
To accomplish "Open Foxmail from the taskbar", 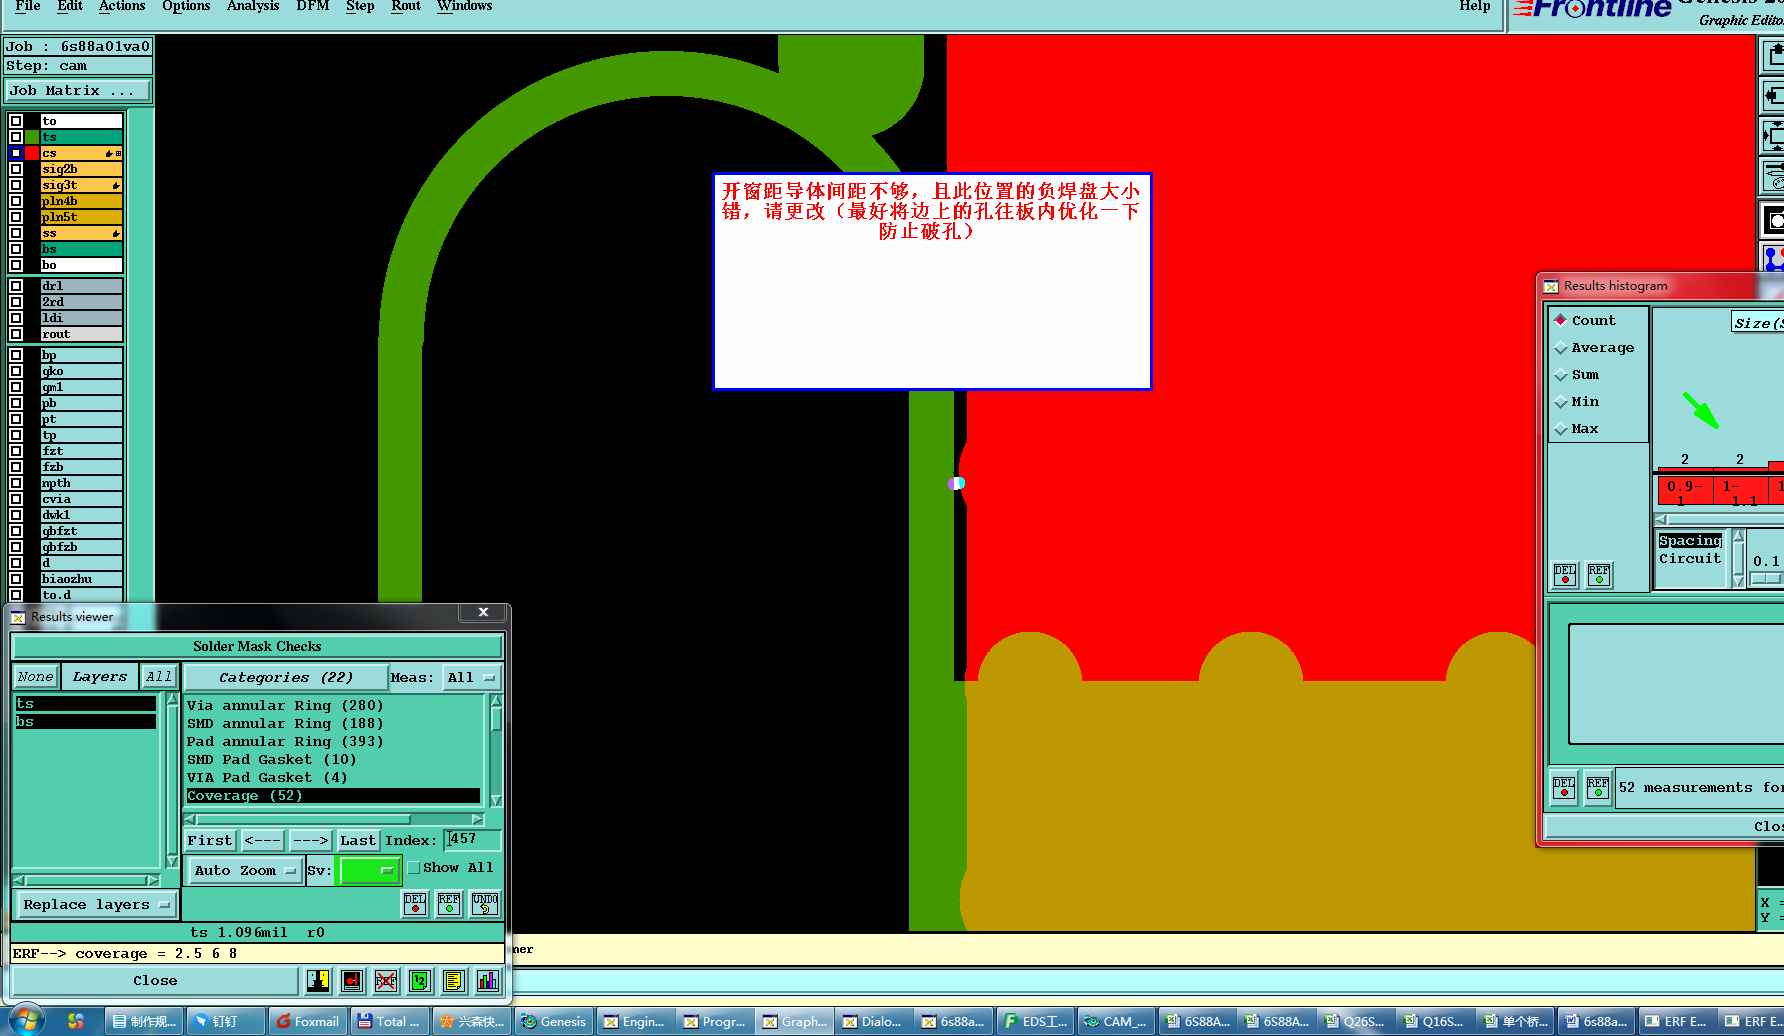I will [308, 1021].
